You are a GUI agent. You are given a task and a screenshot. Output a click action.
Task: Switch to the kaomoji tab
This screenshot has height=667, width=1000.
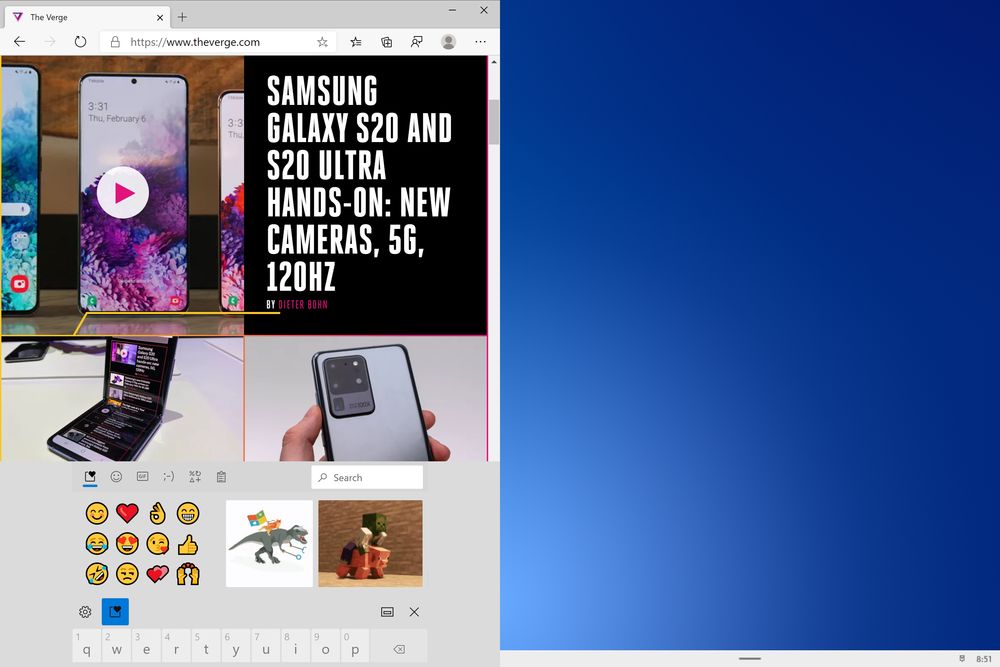coord(168,476)
